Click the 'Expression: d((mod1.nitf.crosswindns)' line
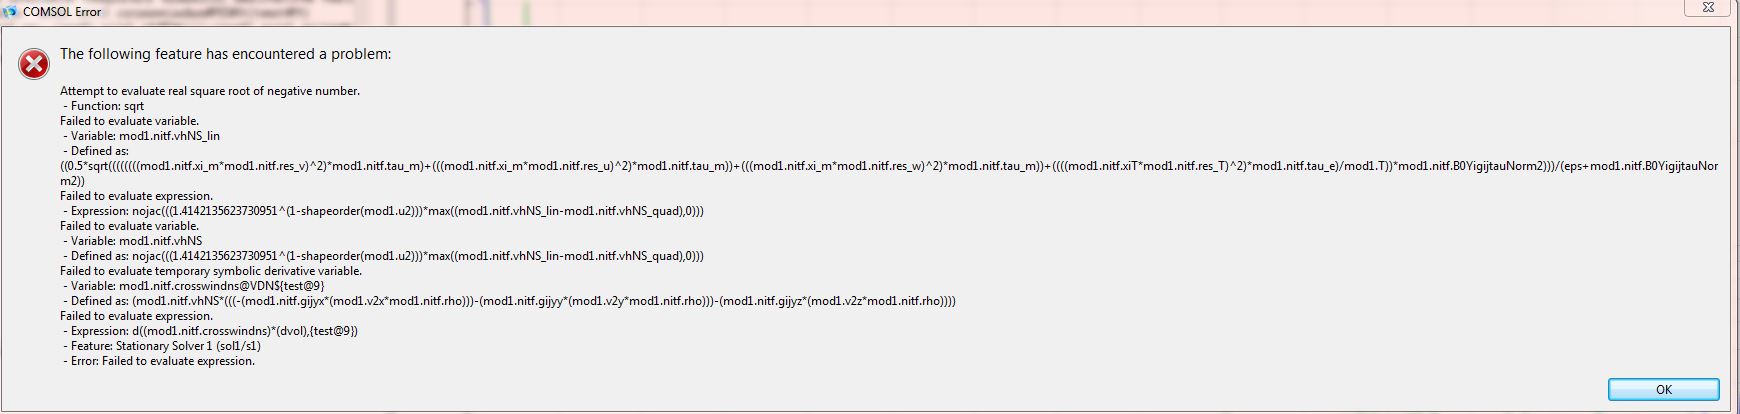 [211, 331]
